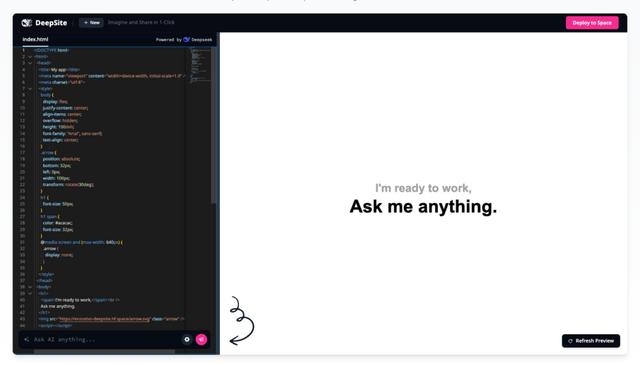This screenshot has width=640, height=365.
Task: Collapse the head tag on line 3
Action: 30,63
